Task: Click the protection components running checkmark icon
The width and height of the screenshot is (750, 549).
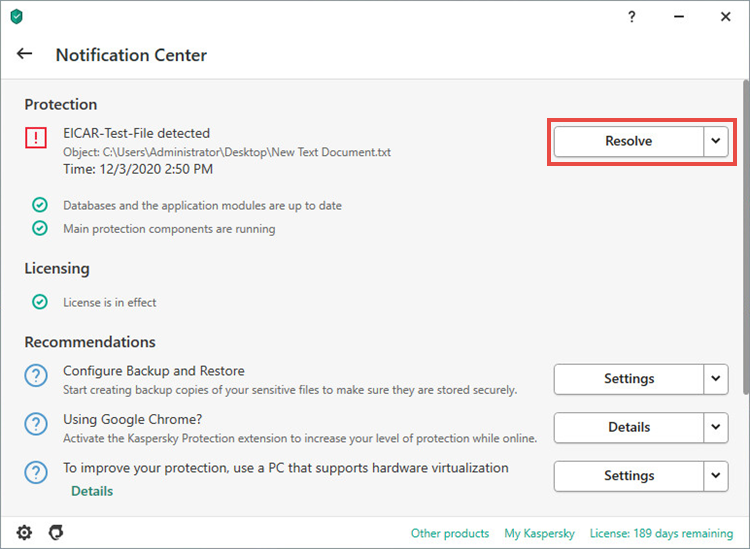Action: click(40, 228)
